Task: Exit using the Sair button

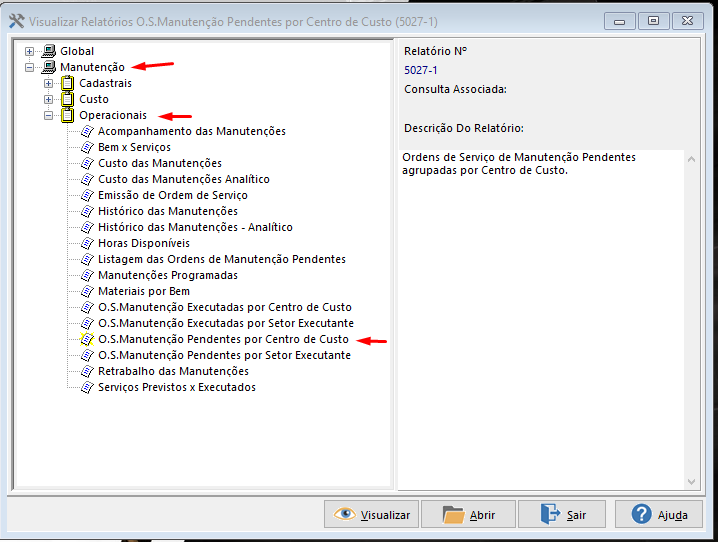Action: [x=562, y=515]
